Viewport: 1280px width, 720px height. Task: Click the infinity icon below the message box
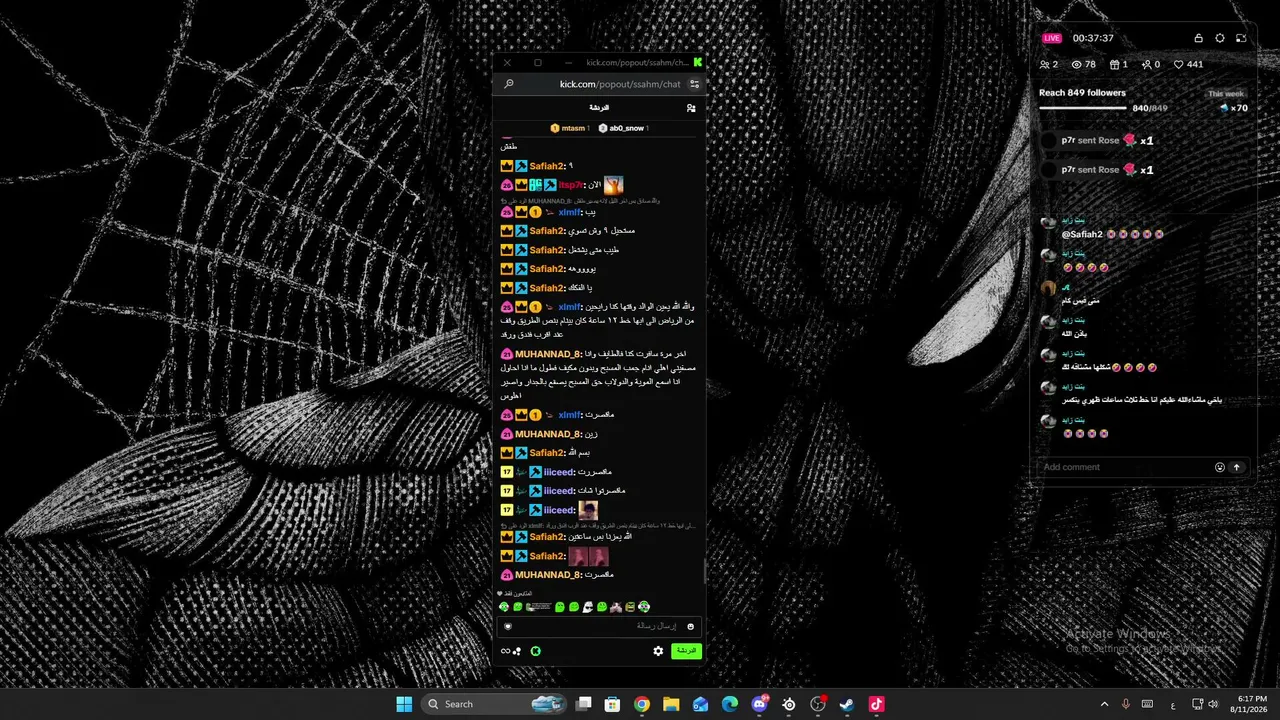pyautogui.click(x=506, y=651)
